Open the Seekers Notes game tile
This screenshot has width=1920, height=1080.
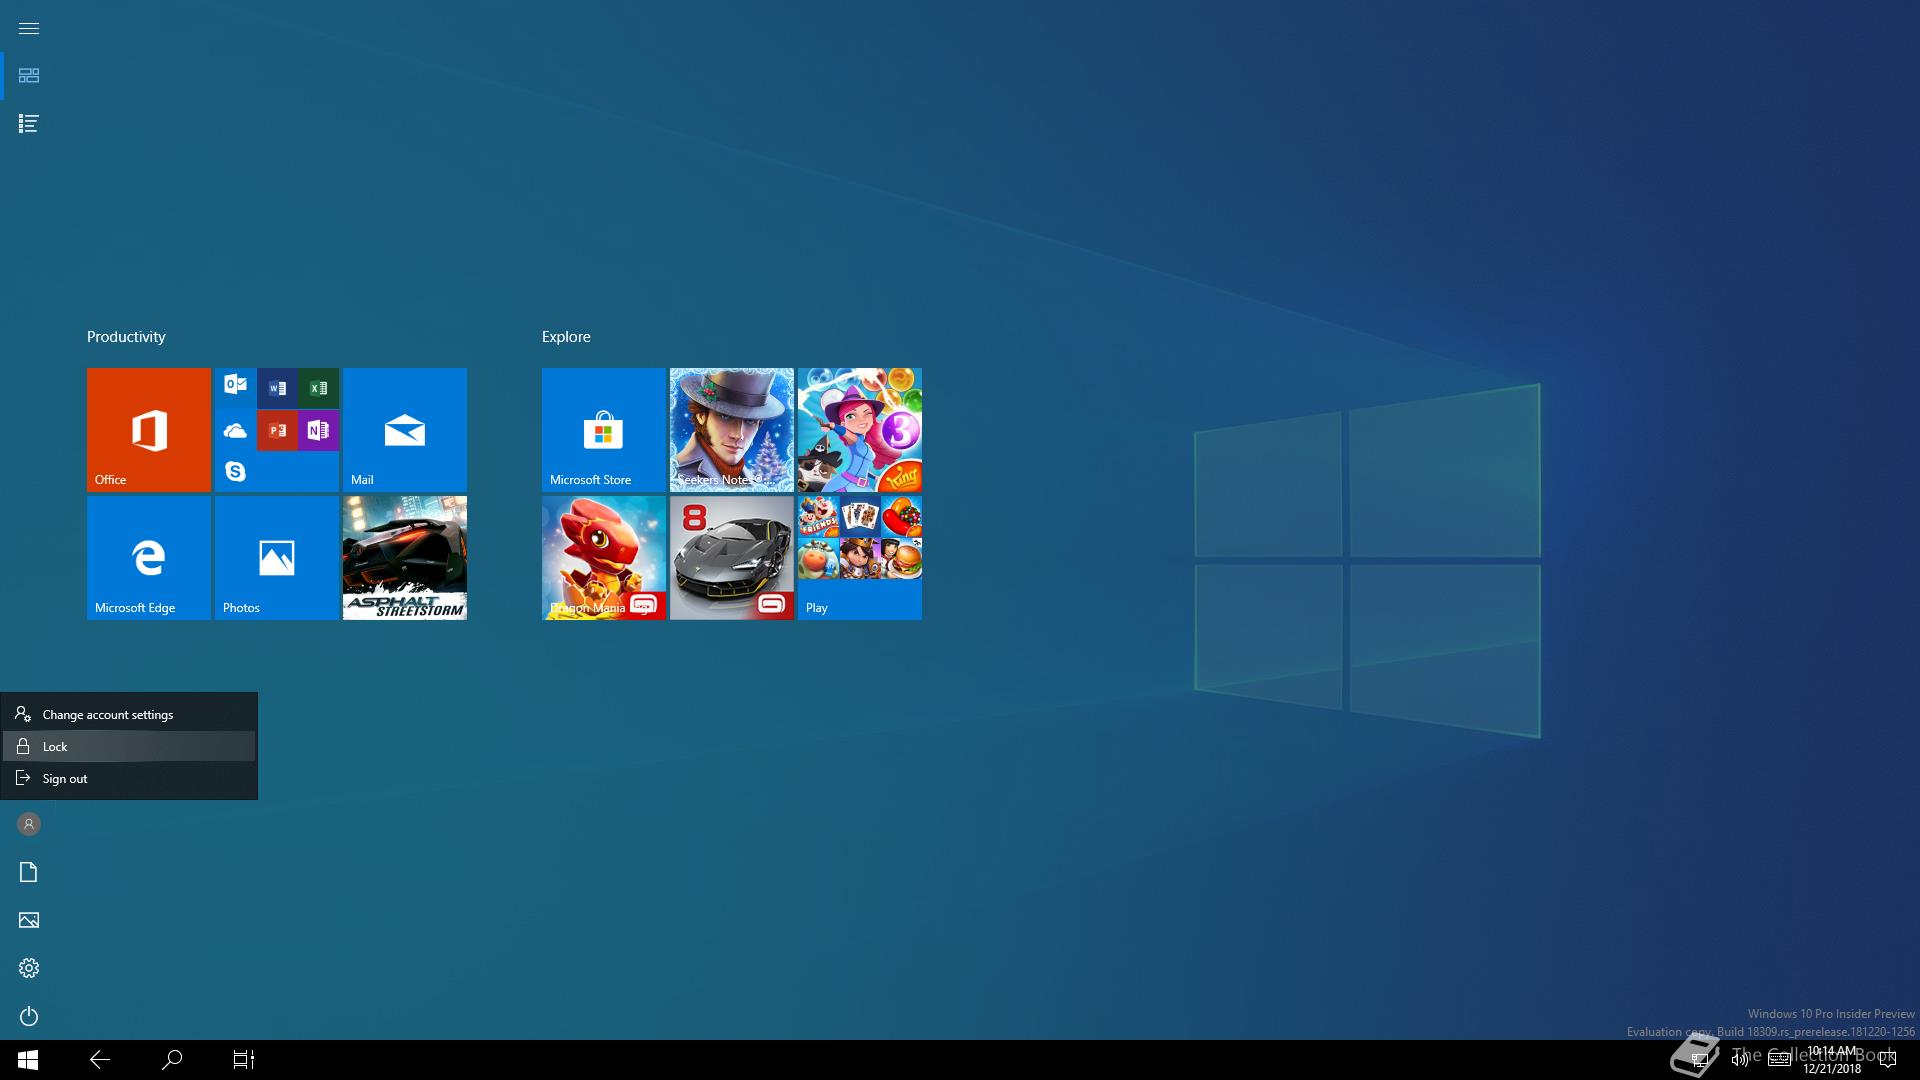click(732, 430)
